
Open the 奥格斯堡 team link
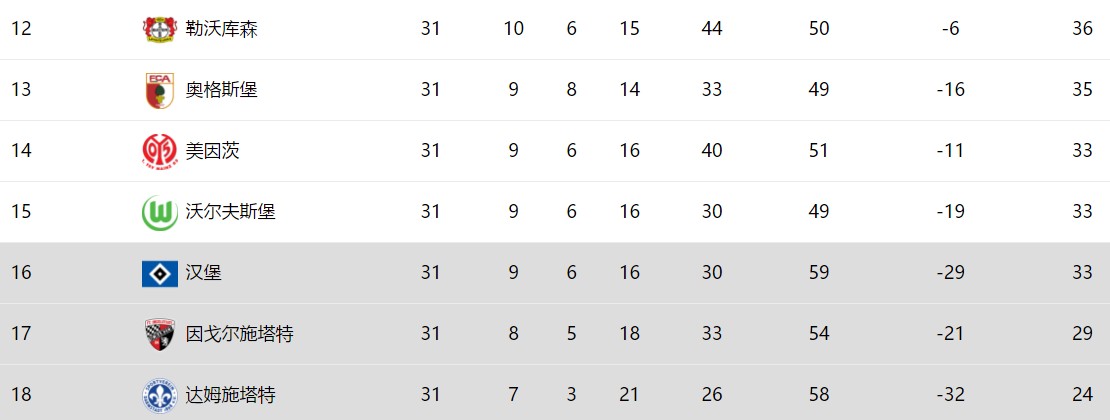point(222,90)
